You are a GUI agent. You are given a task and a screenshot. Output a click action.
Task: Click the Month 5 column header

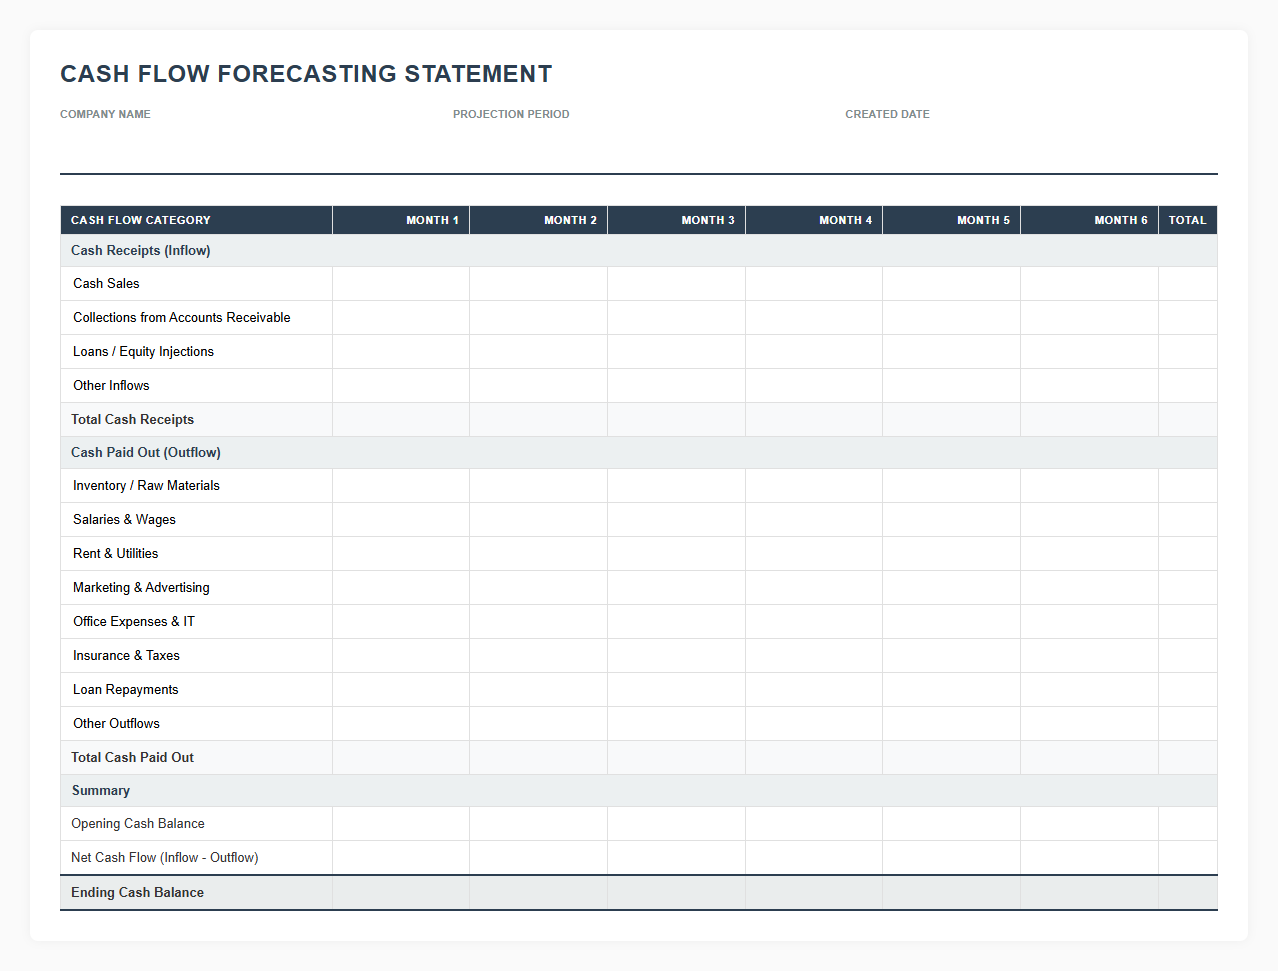click(952, 220)
